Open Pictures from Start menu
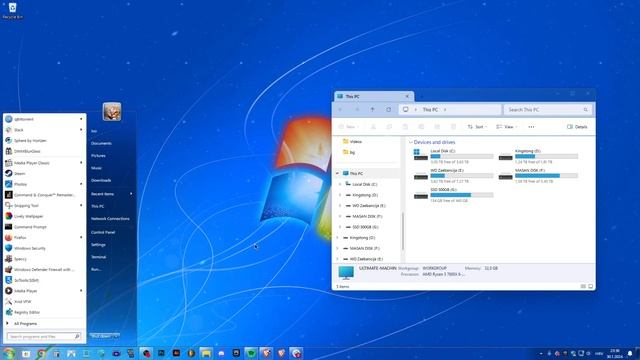The image size is (640, 360). (98, 156)
